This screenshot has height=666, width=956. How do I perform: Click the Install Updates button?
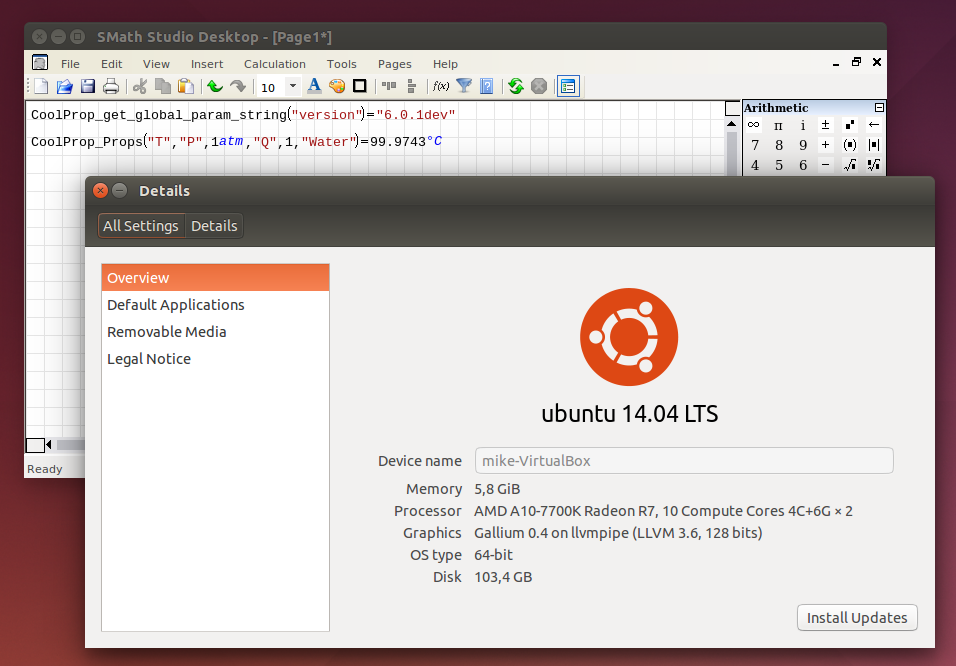pos(857,618)
